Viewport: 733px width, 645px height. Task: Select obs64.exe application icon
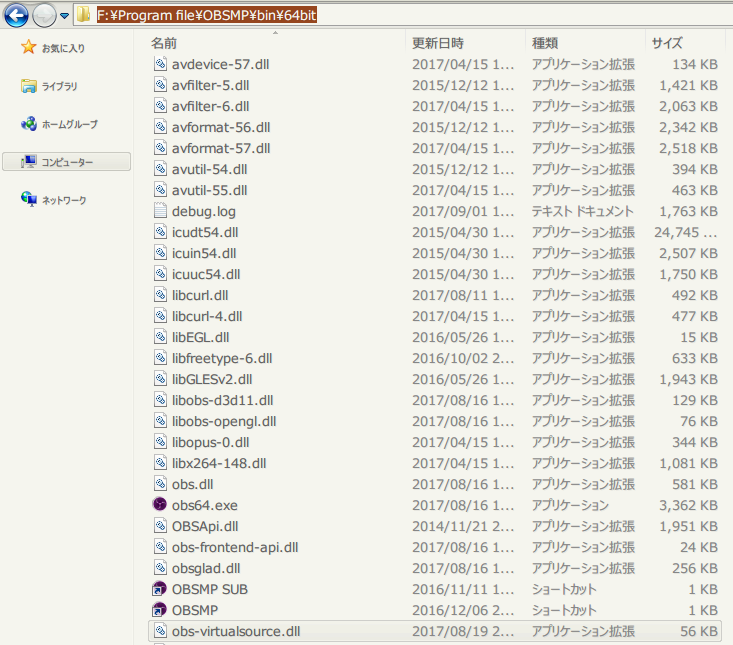click(x=160, y=504)
